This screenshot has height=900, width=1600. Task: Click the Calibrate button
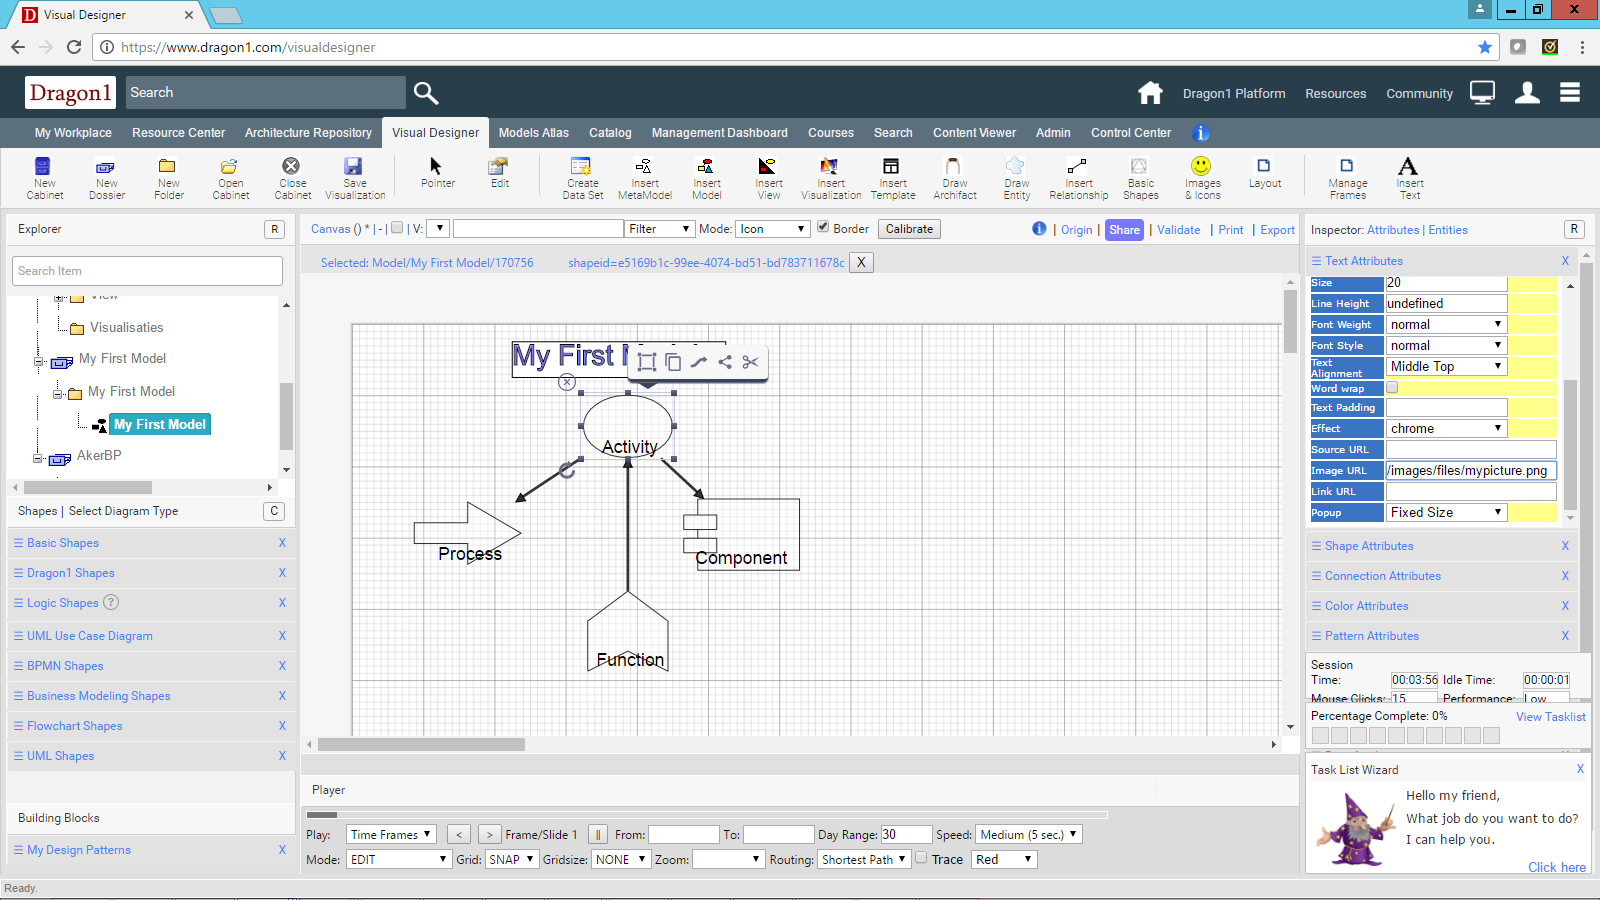click(909, 229)
